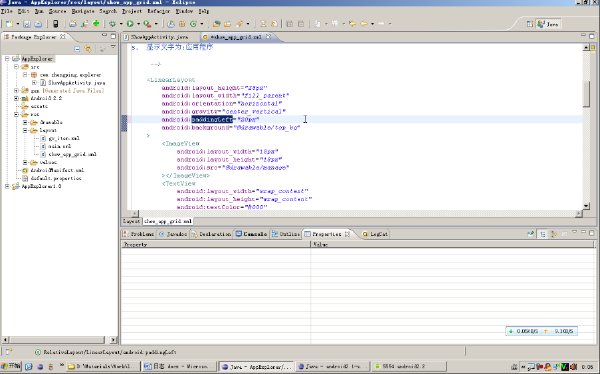
Task: Click the Back navigation yellow arrow
Action: [x=364, y=24]
